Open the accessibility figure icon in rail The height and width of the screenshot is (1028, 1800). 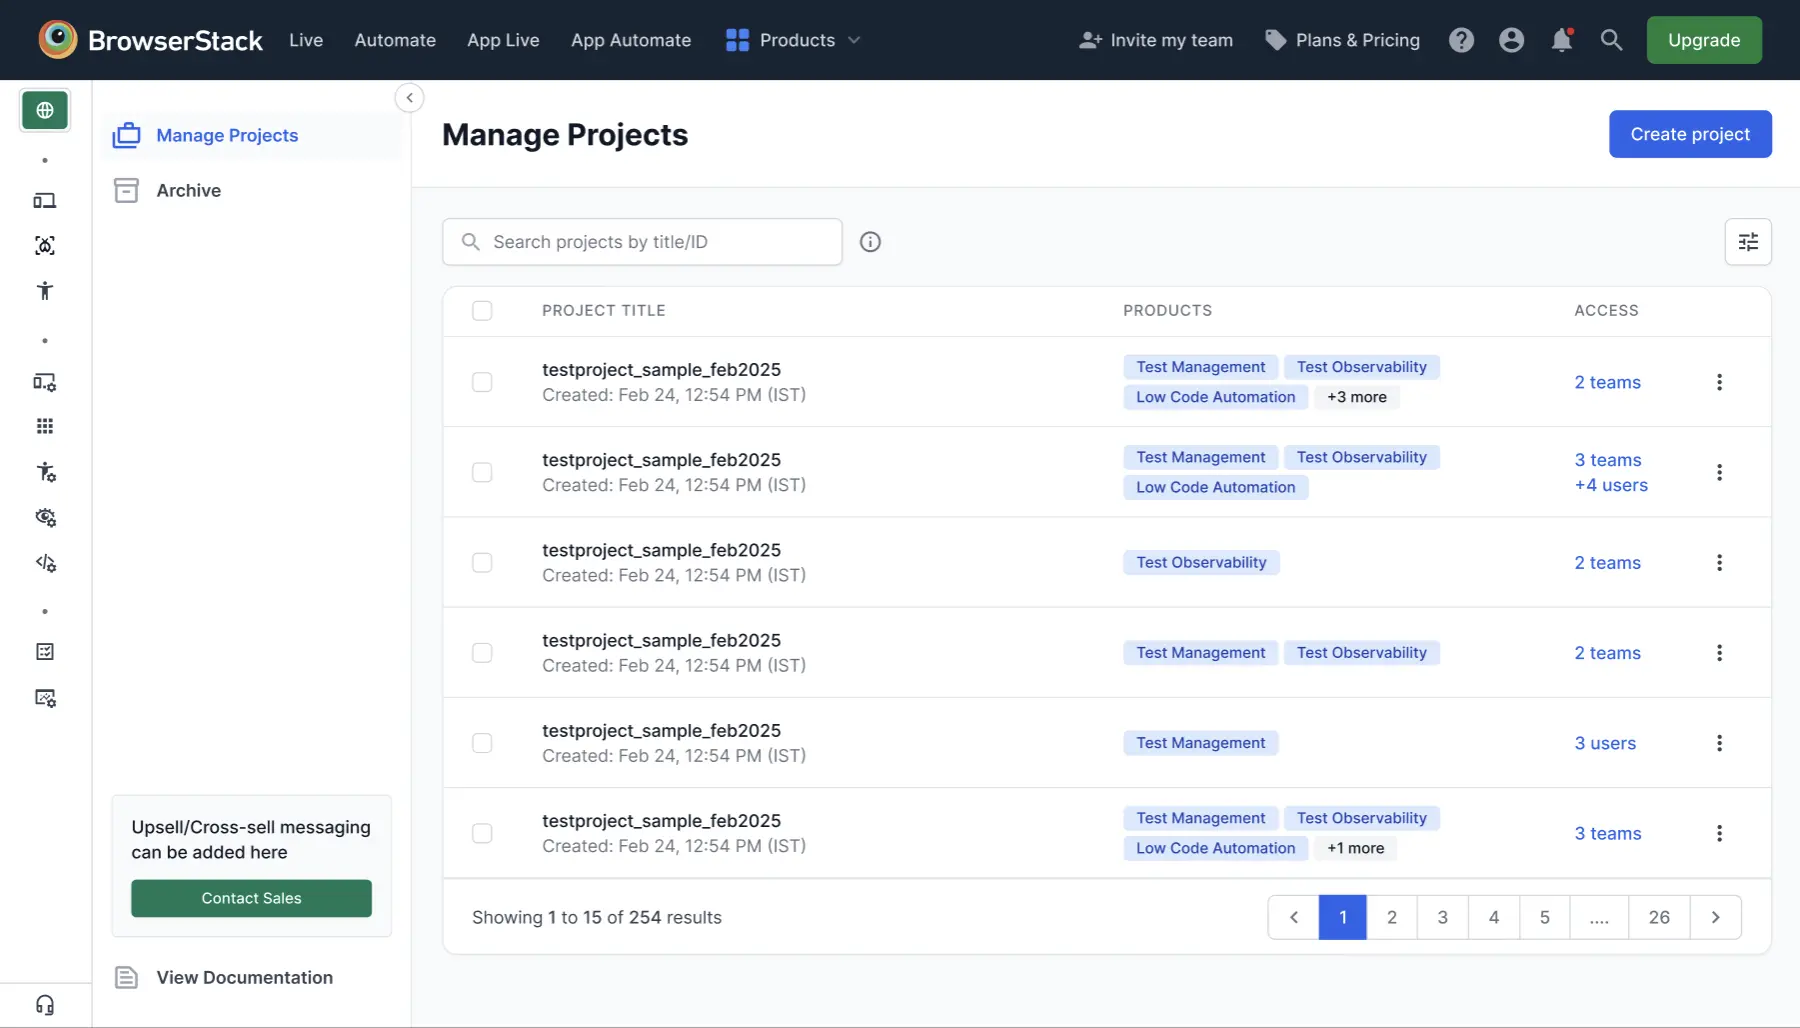(45, 291)
